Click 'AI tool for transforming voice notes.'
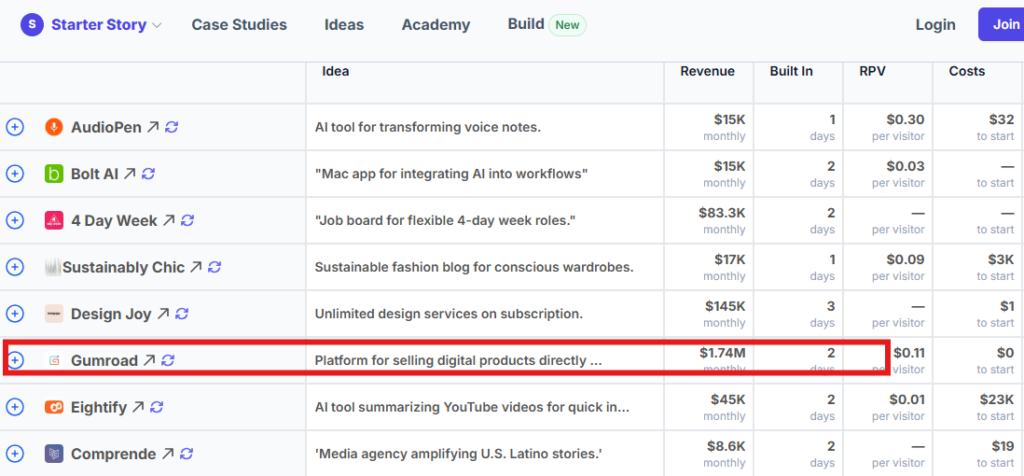This screenshot has width=1024, height=476. click(x=428, y=127)
